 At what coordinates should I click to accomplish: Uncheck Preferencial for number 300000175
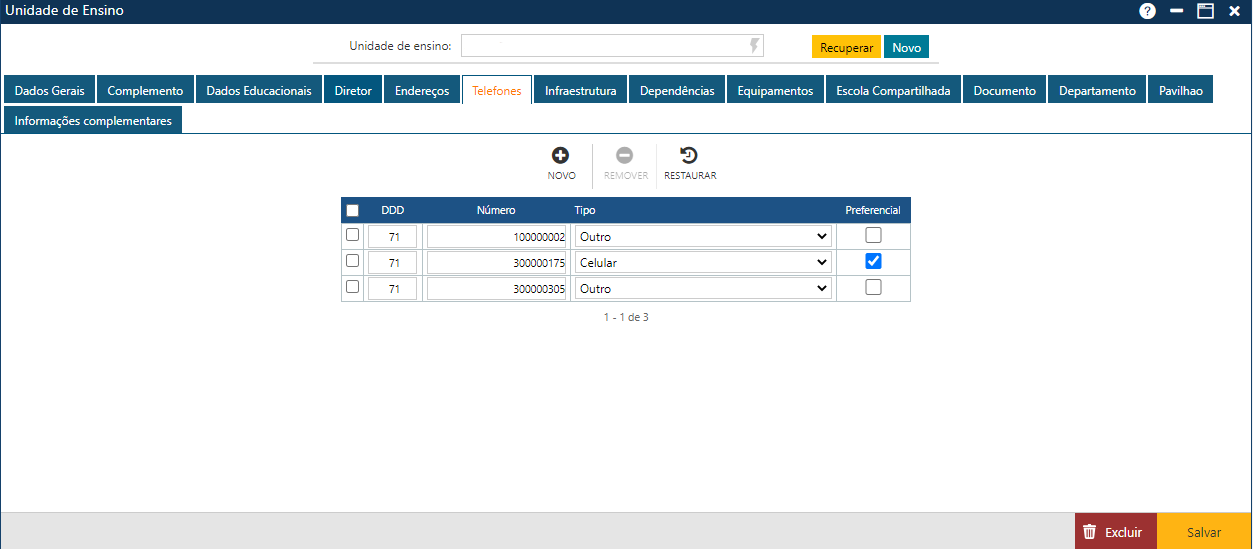point(873,261)
